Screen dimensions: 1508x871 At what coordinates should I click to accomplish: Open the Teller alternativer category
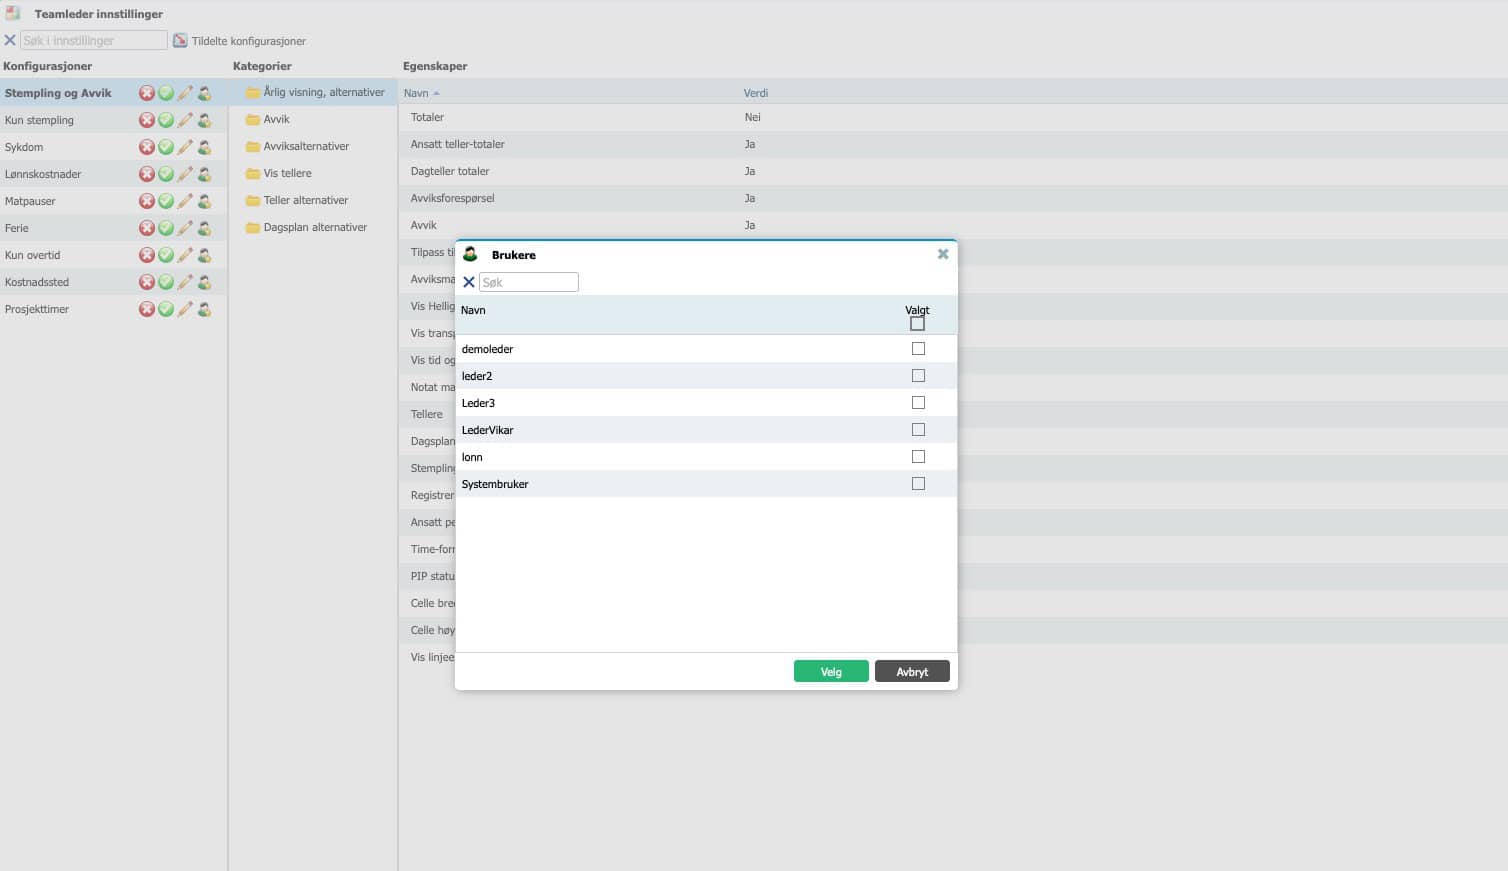305,200
